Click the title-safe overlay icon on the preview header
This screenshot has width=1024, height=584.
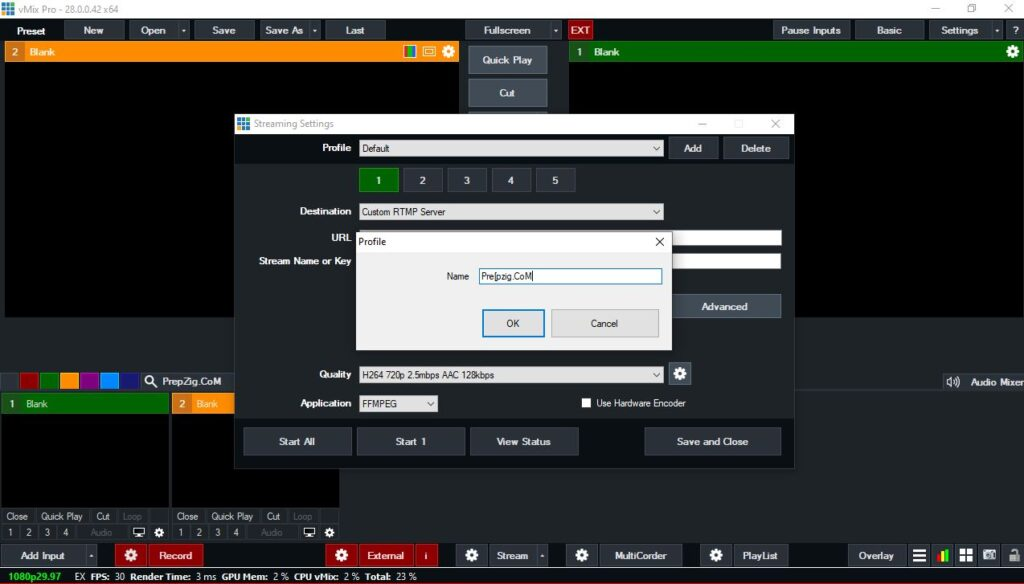pyautogui.click(x=429, y=52)
